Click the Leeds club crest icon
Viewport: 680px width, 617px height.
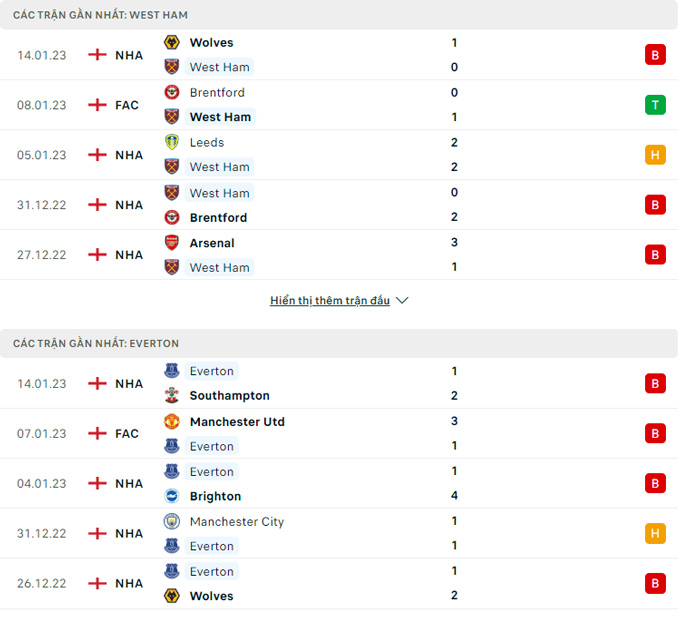tap(171, 142)
